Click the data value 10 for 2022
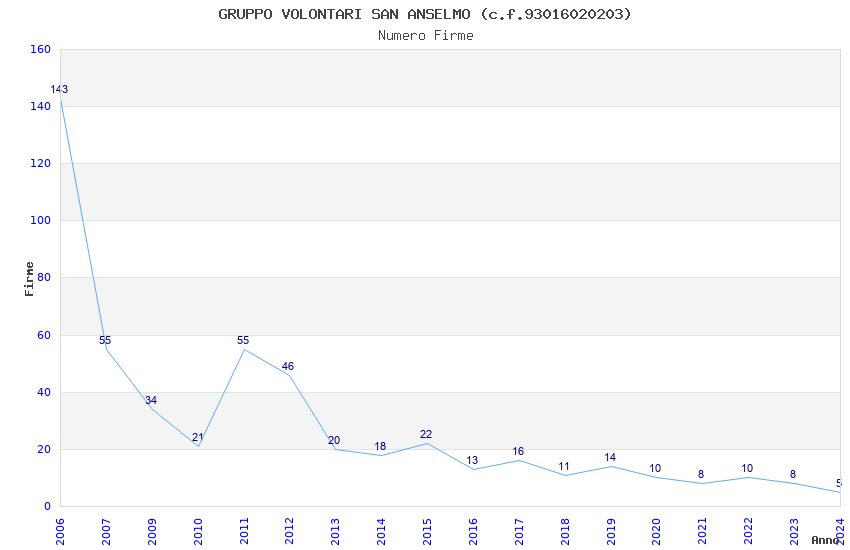Image resolution: width=850 pixels, height=550 pixels. pos(747,469)
